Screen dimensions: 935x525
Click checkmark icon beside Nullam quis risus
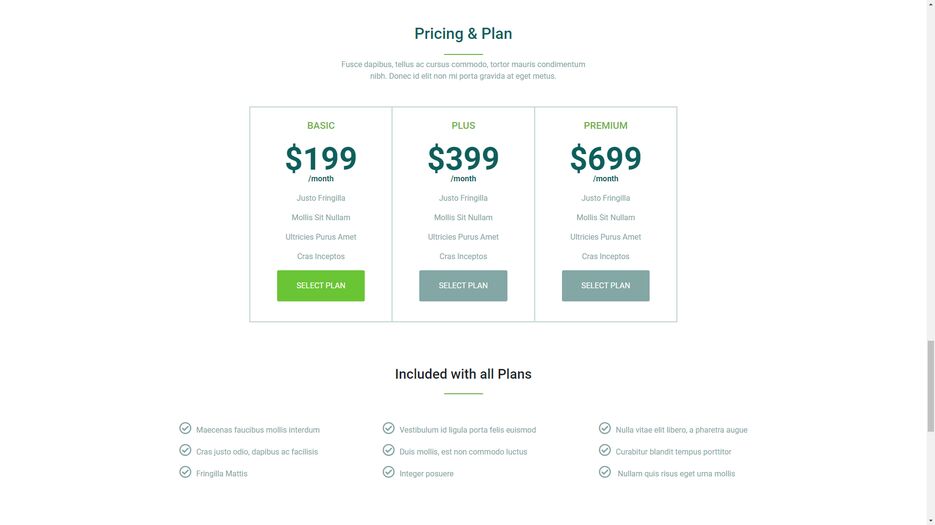tap(605, 472)
